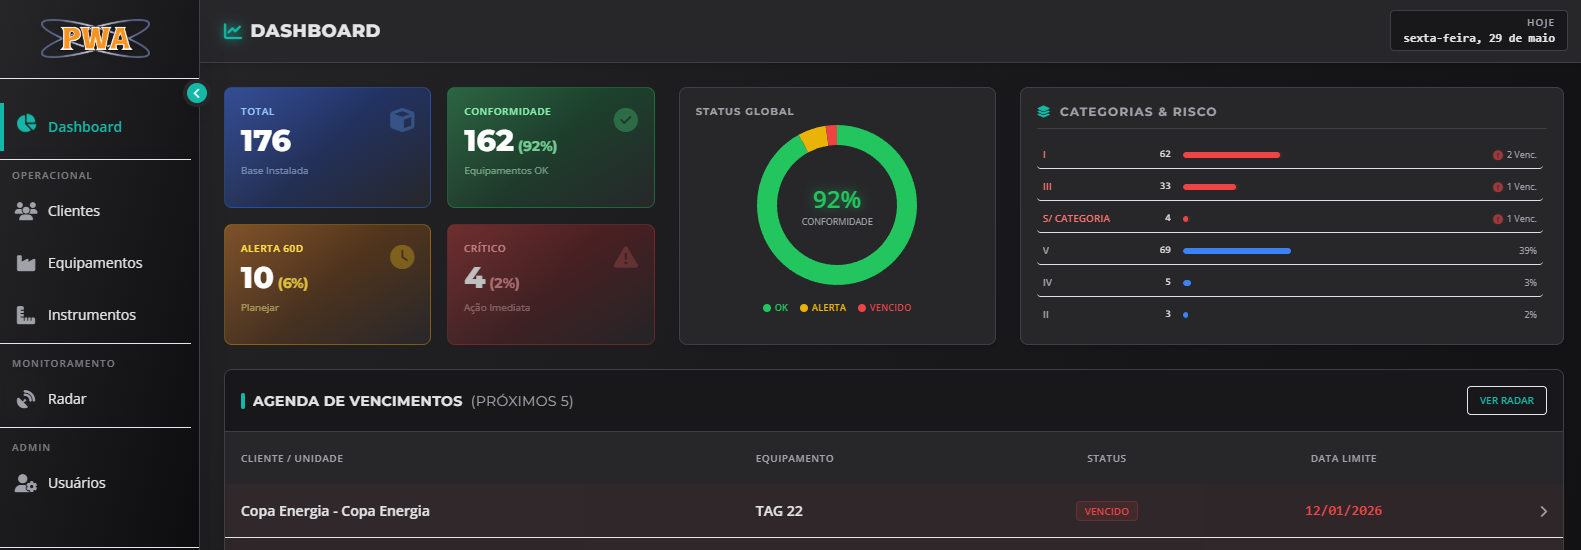Click the red bar for category I
Image resolution: width=1581 pixels, height=550 pixels.
(x=1231, y=155)
